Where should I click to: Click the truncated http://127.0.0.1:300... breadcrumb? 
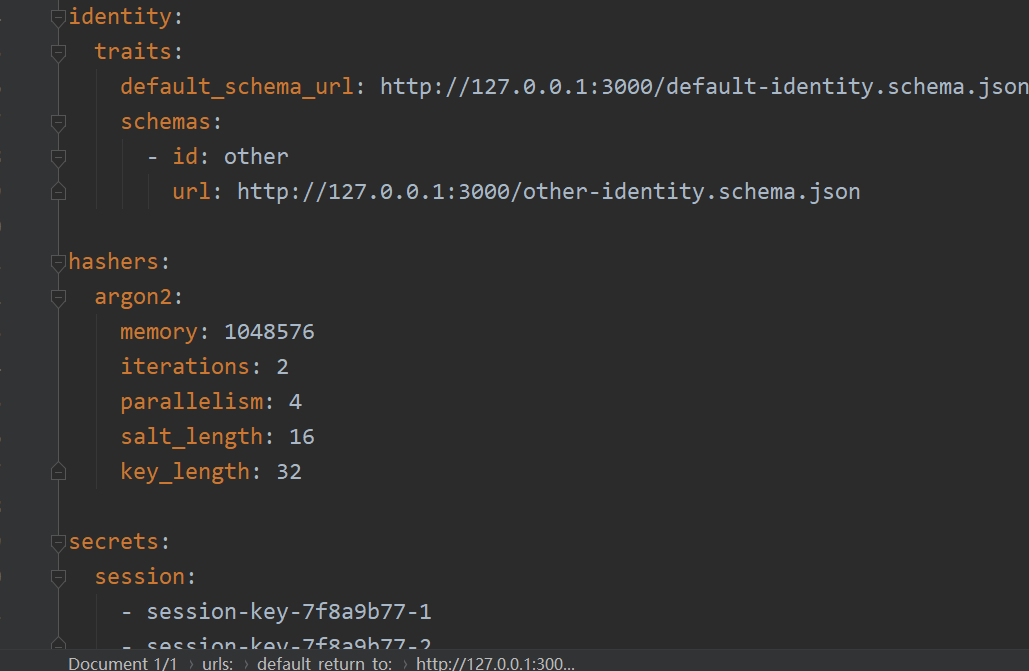pos(496,663)
